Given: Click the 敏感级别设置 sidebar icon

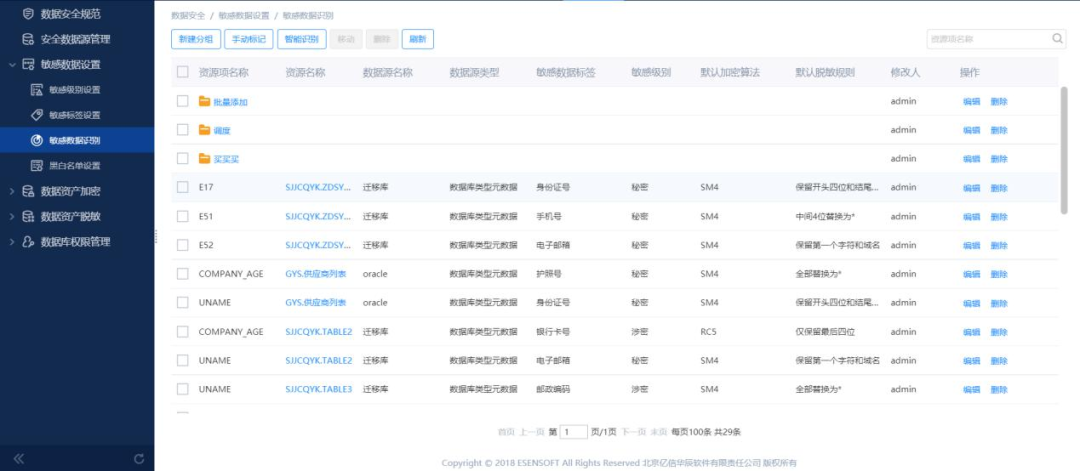Looking at the screenshot, I should tap(37, 90).
